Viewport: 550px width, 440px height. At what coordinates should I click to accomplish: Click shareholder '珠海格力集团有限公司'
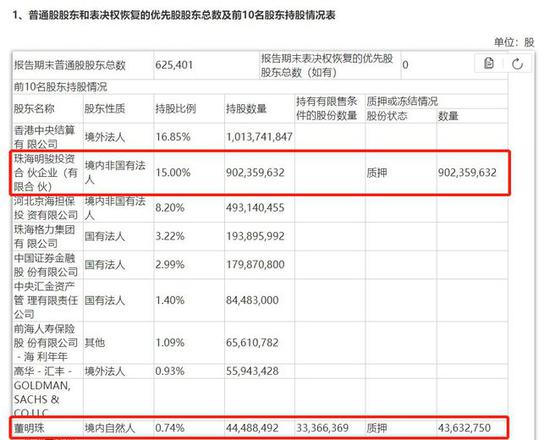pyautogui.click(x=45, y=236)
